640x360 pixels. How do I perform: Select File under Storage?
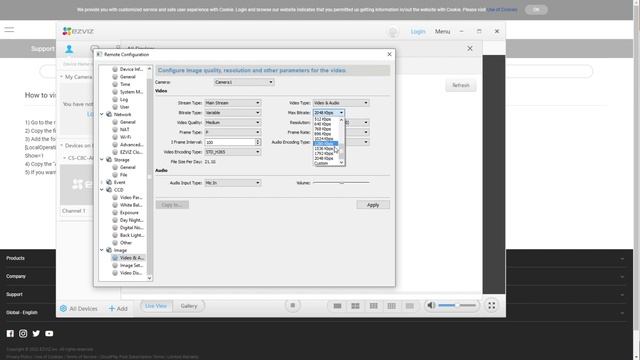point(123,175)
